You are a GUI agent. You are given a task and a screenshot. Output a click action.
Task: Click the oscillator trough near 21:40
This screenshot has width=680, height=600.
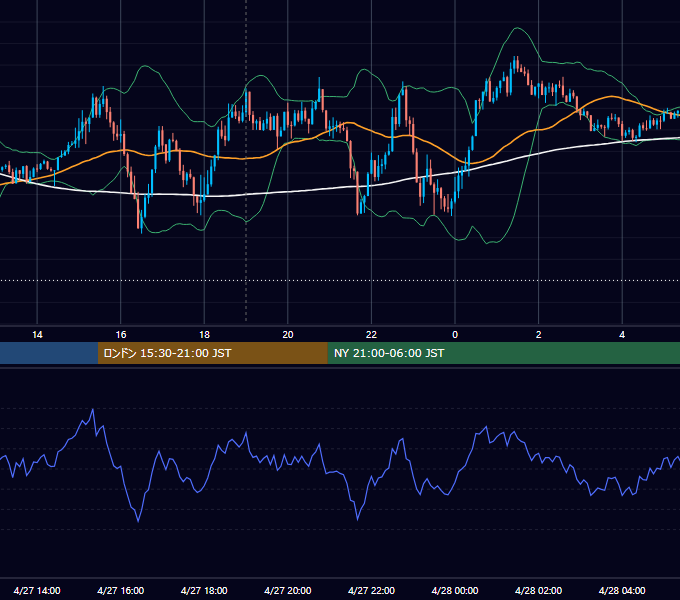[x=358, y=519]
